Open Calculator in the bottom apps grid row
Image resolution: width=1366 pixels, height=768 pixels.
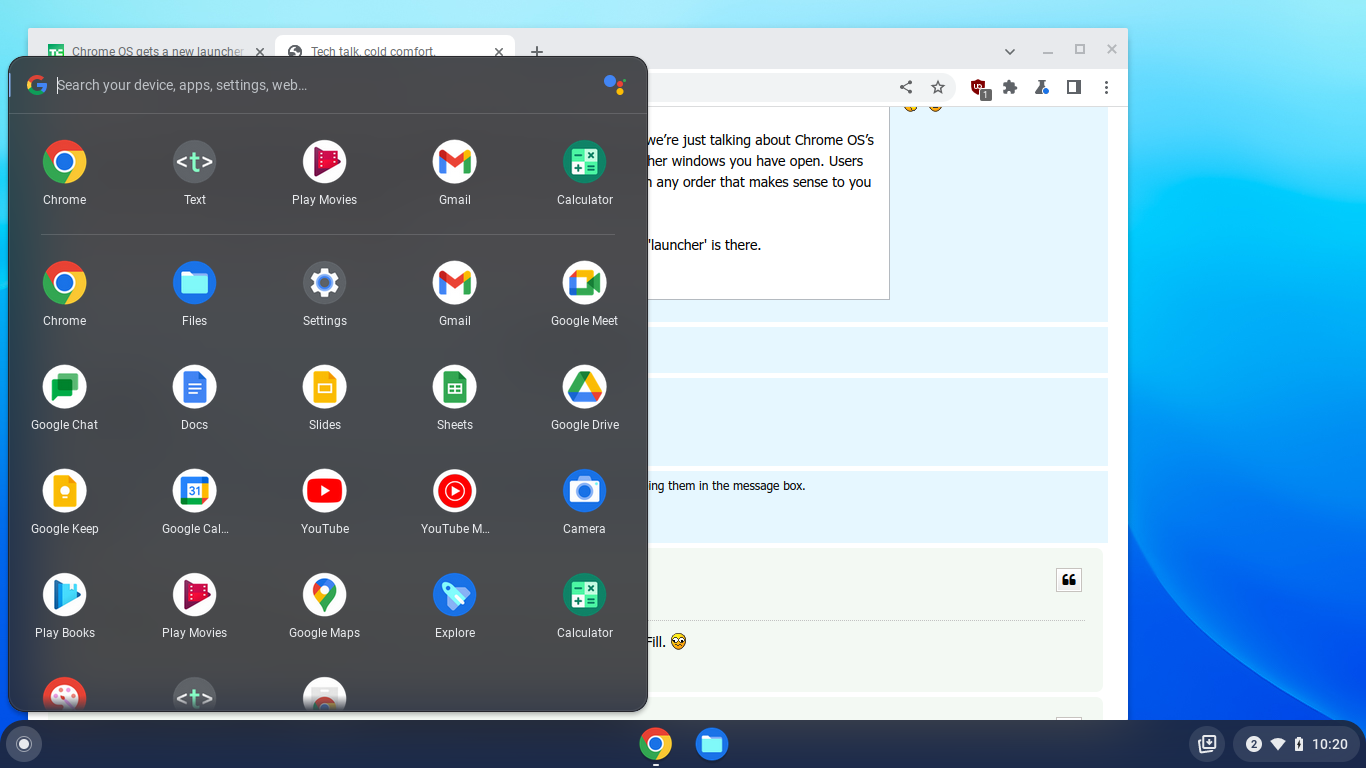584,606
